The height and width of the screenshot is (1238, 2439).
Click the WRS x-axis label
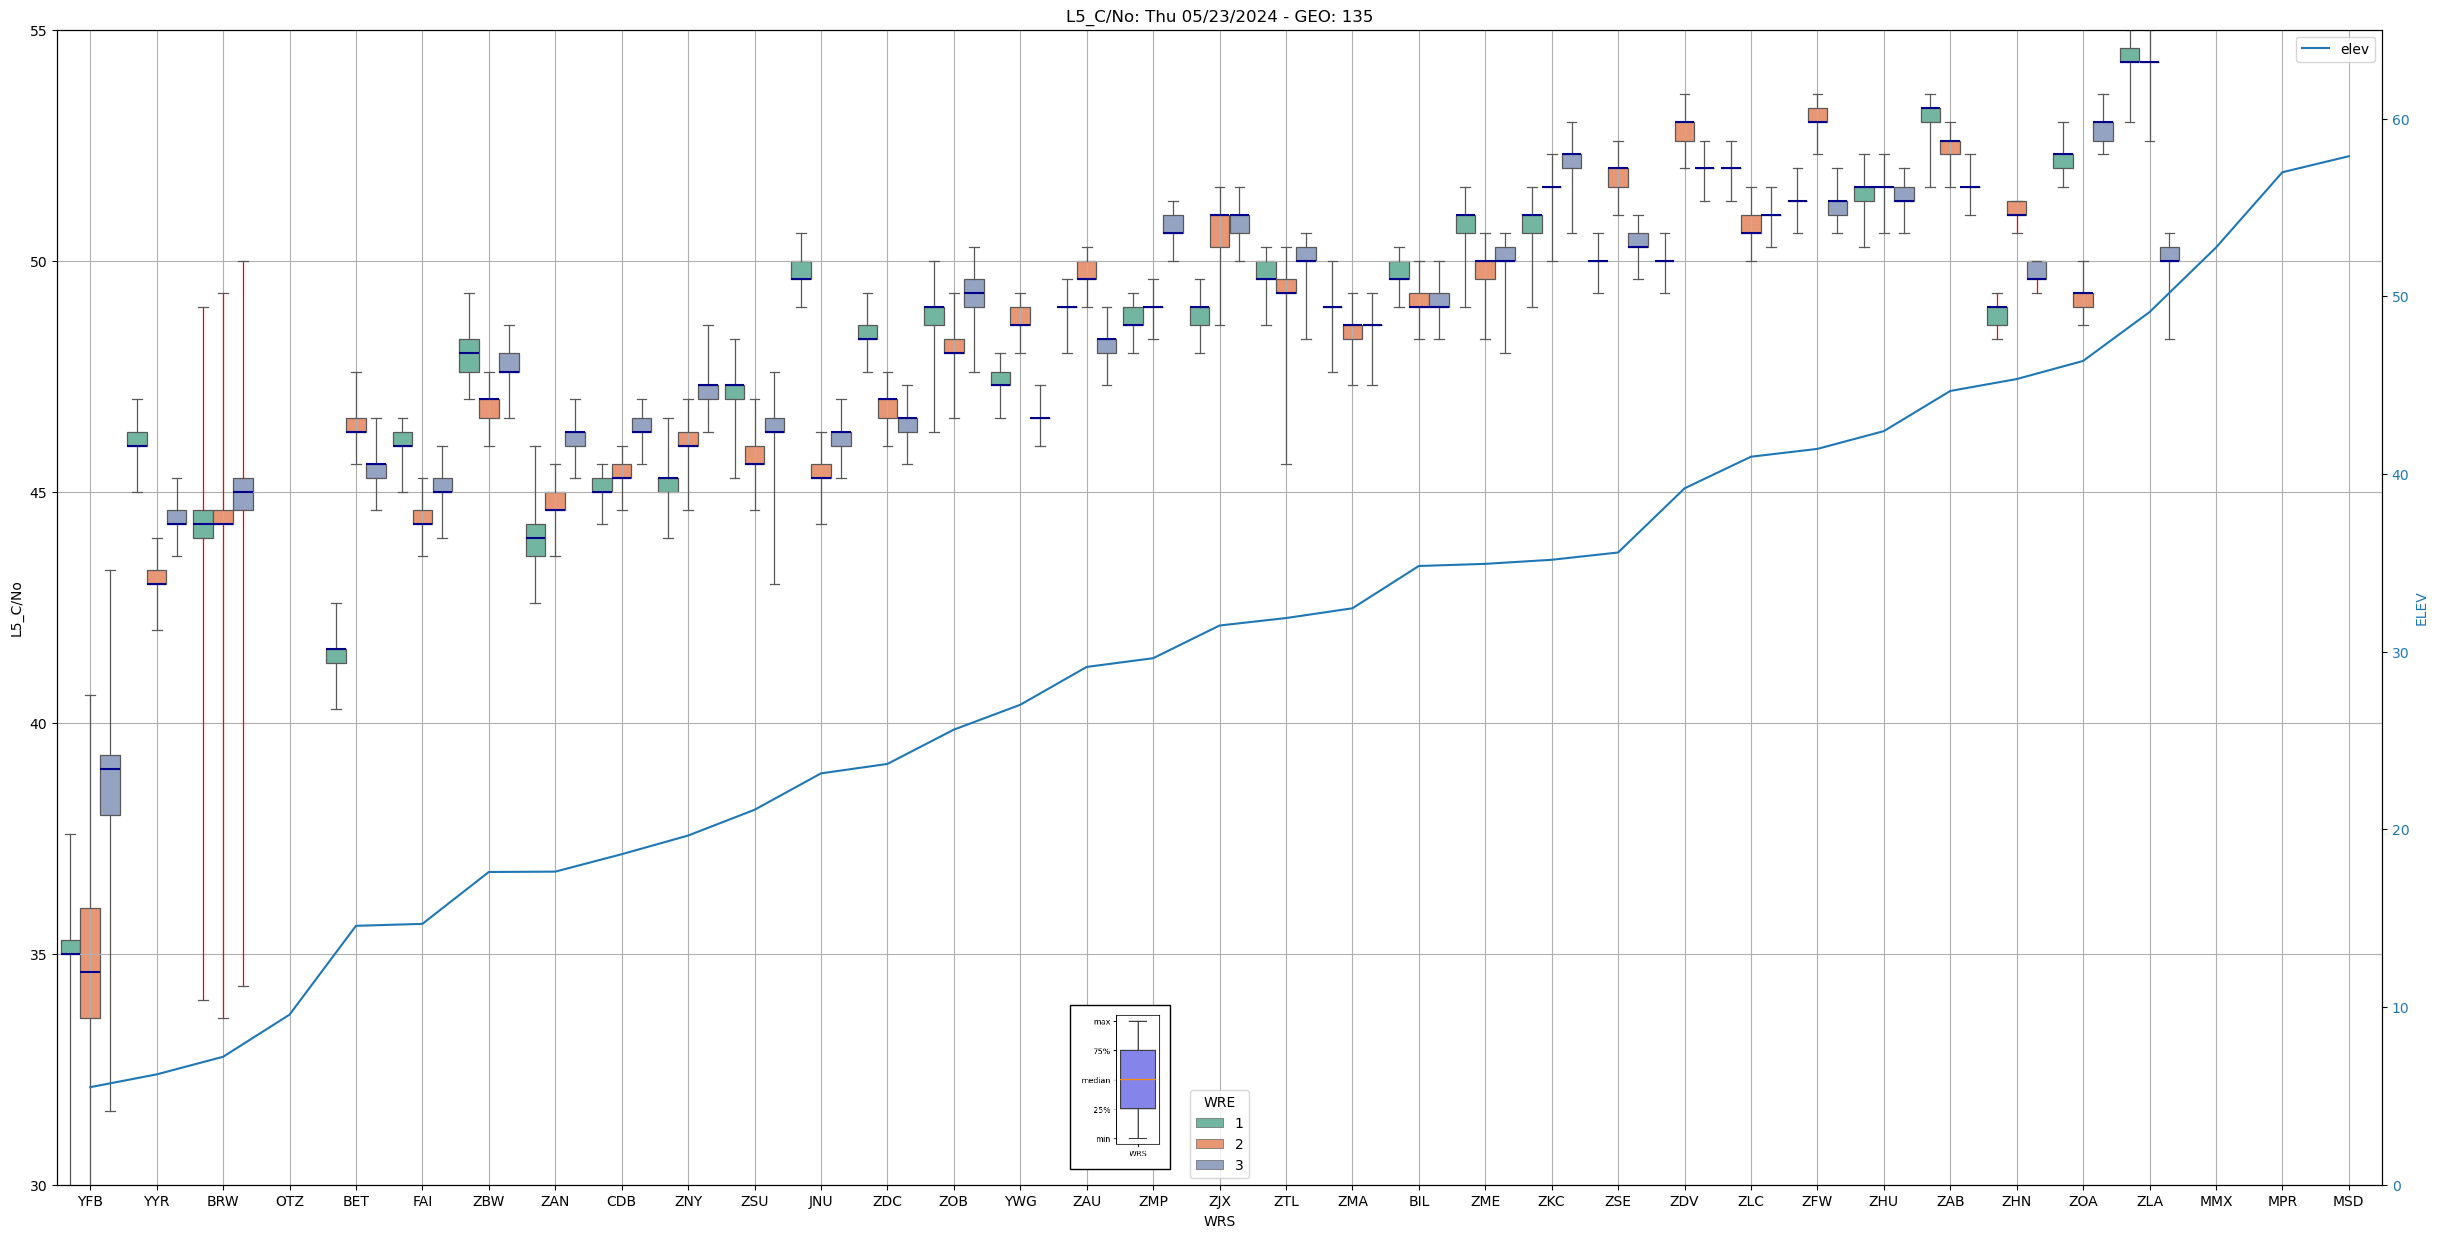point(1219,1221)
